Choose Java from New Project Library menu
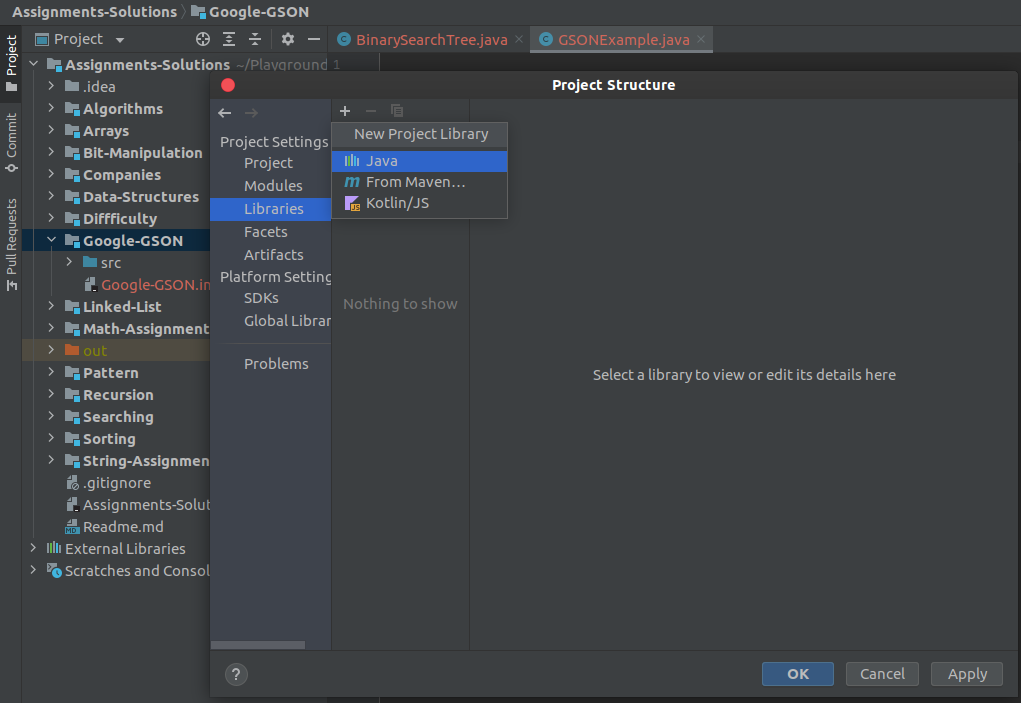Screen dimensions: 1021x703 [419, 161]
